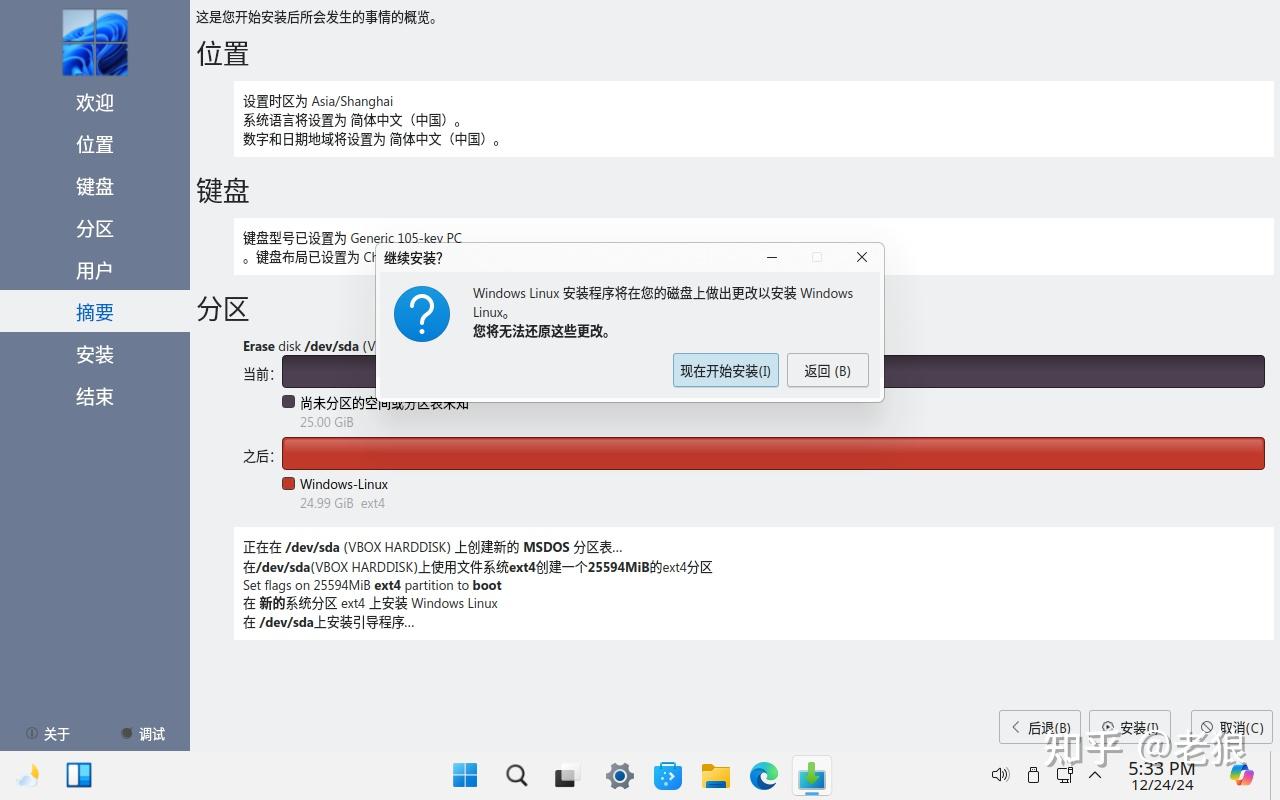The width and height of the screenshot is (1280, 800).
Task: Open Settings via the gear taskbar icon
Action: pos(619,775)
